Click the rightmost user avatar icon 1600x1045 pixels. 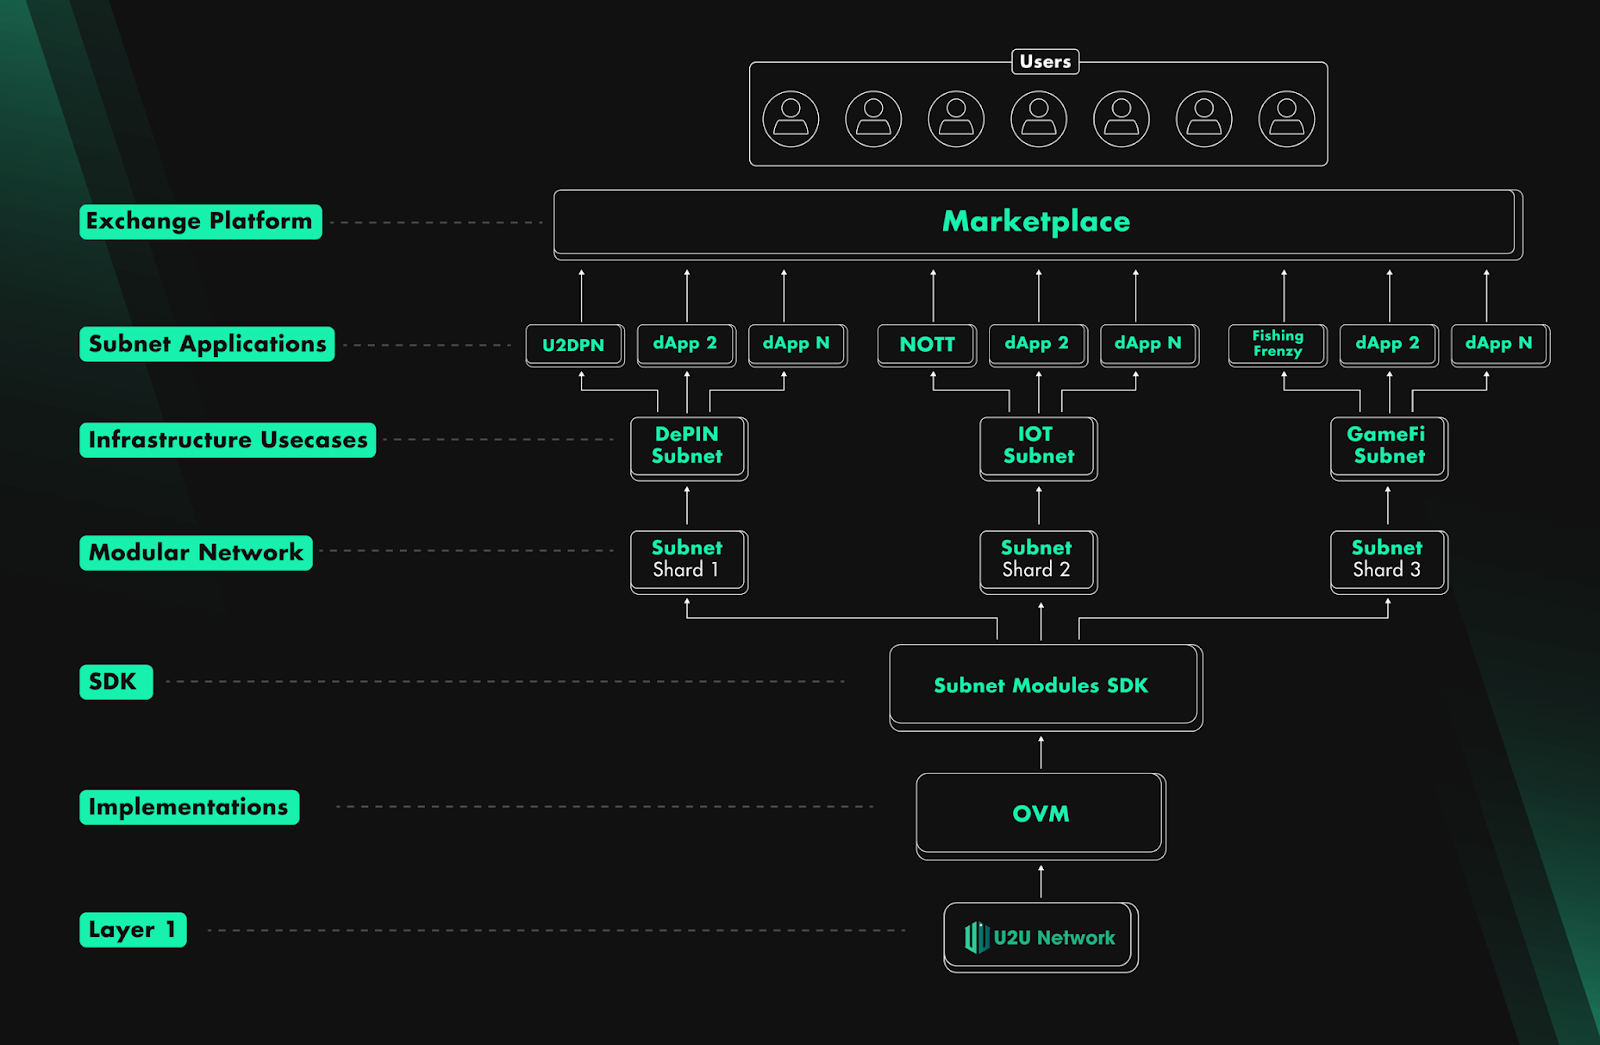coord(1286,119)
